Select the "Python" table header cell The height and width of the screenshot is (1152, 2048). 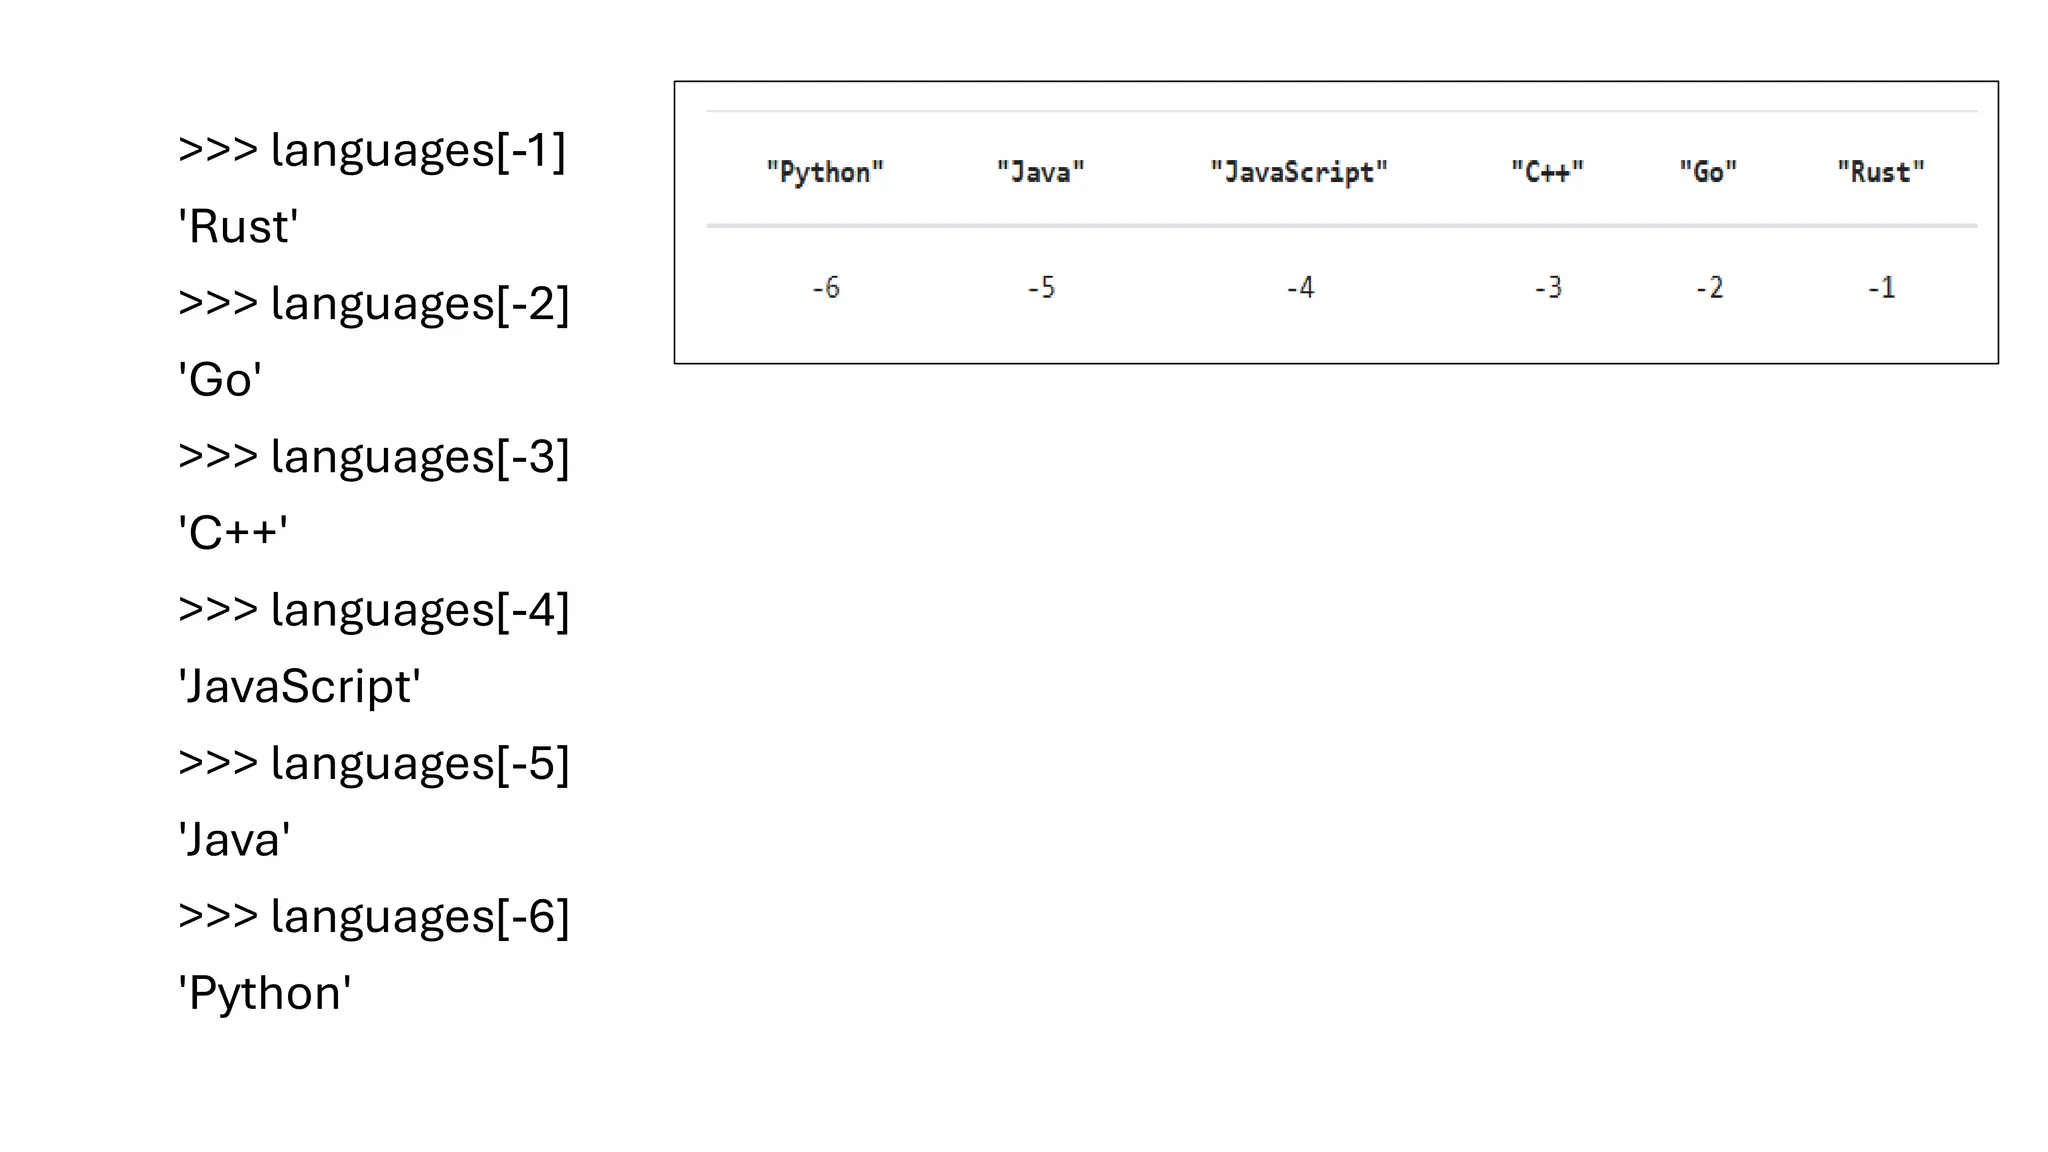coord(825,172)
